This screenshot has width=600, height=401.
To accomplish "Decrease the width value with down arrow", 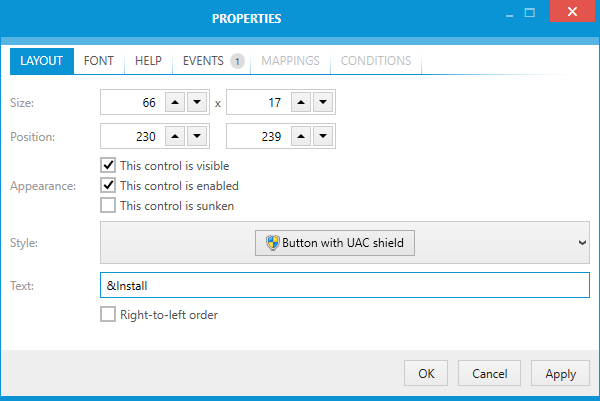I will (x=197, y=103).
